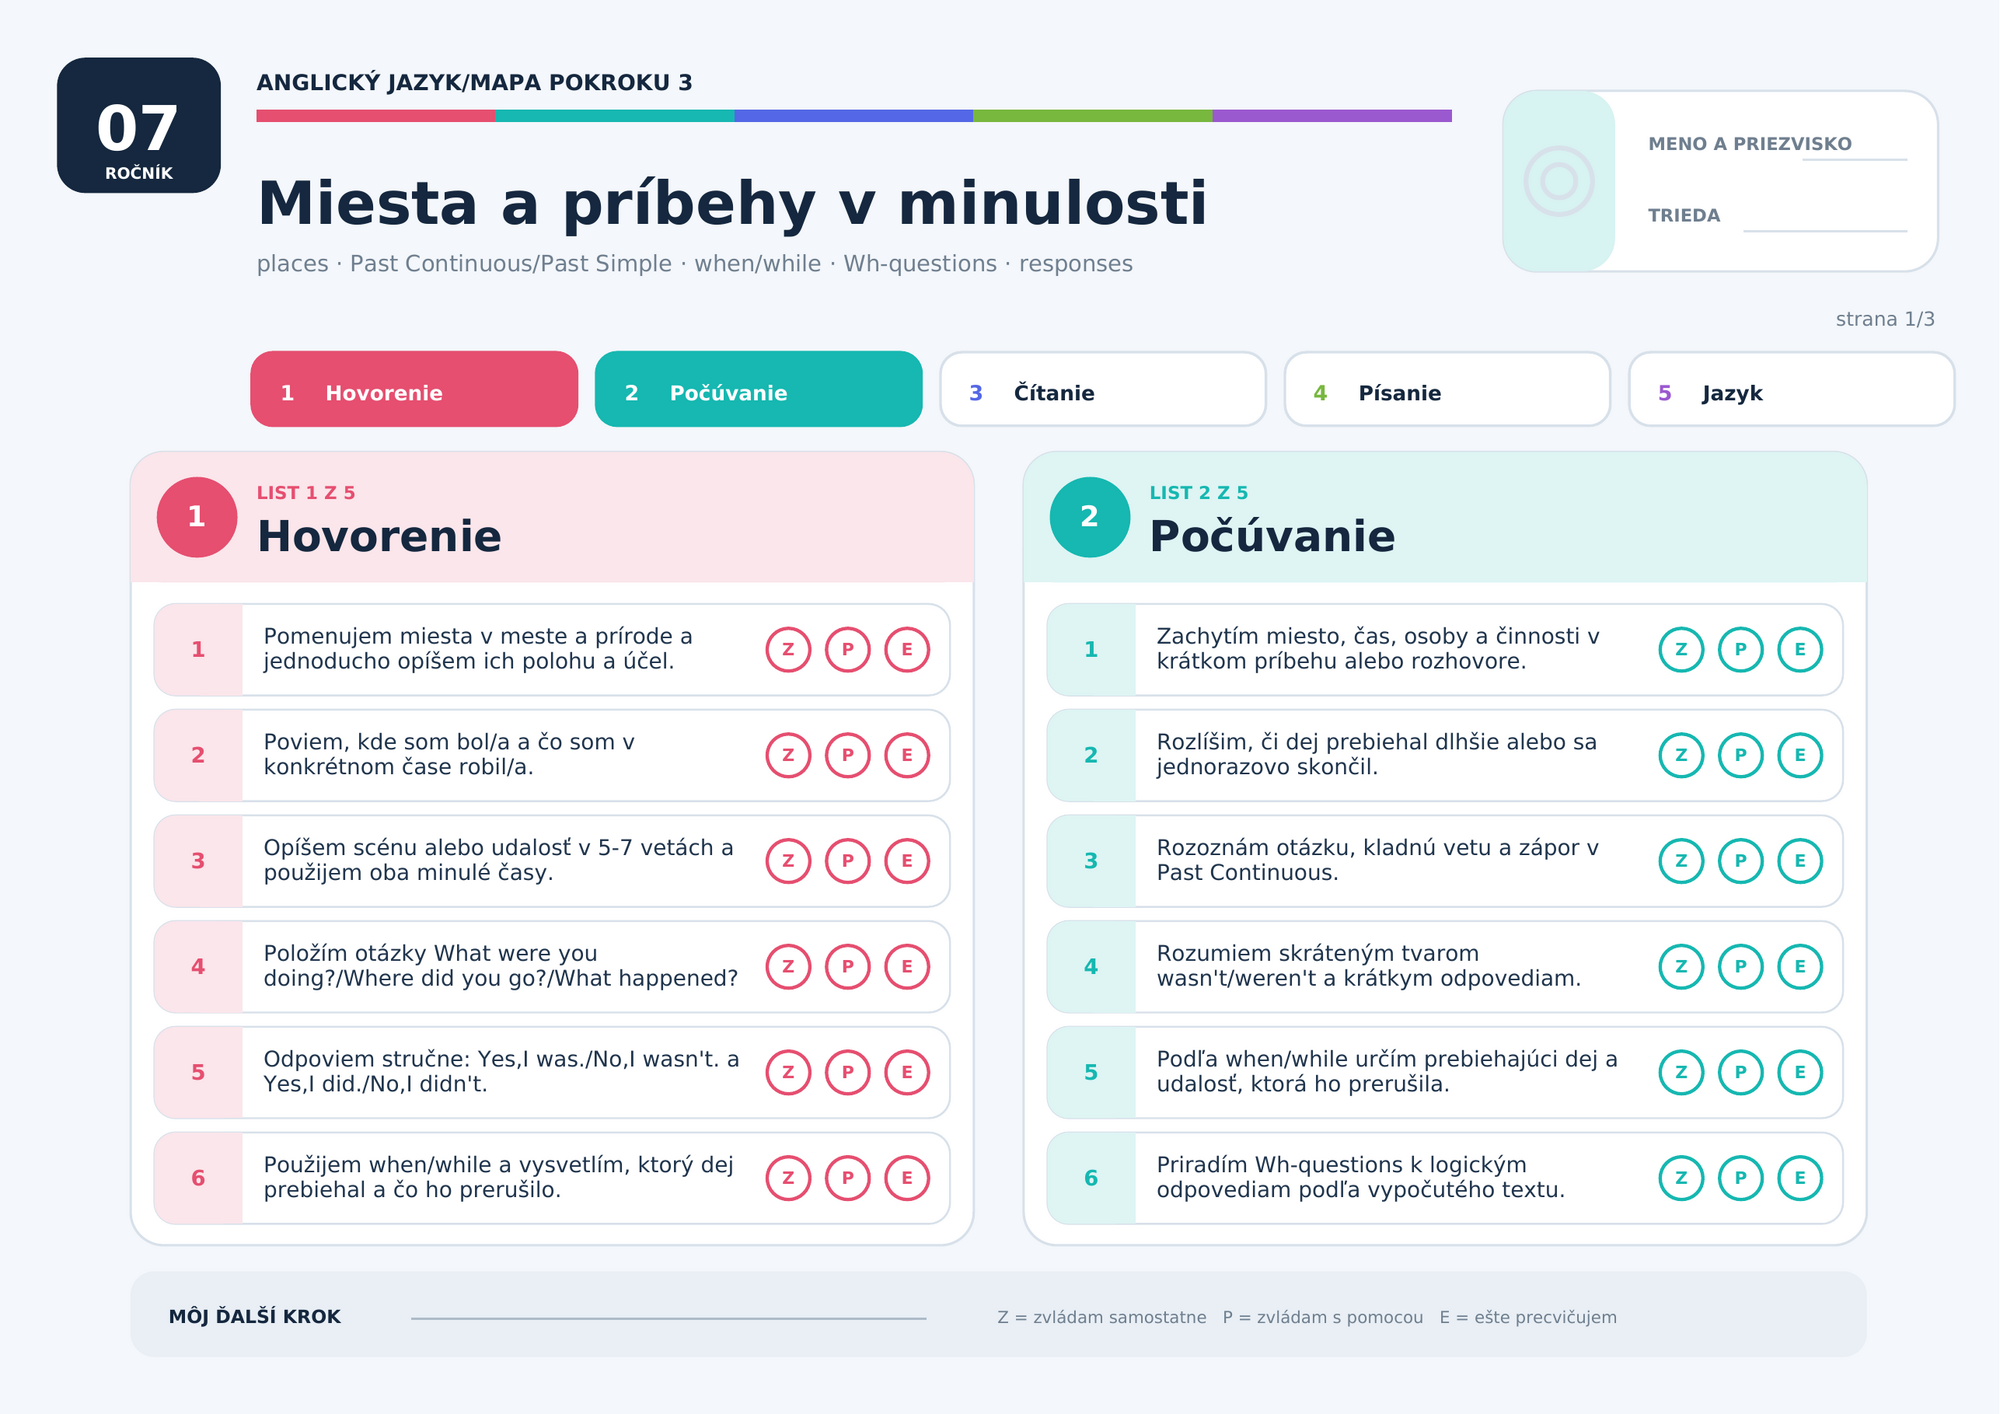Switch to the Čítanie tab

click(x=1103, y=389)
